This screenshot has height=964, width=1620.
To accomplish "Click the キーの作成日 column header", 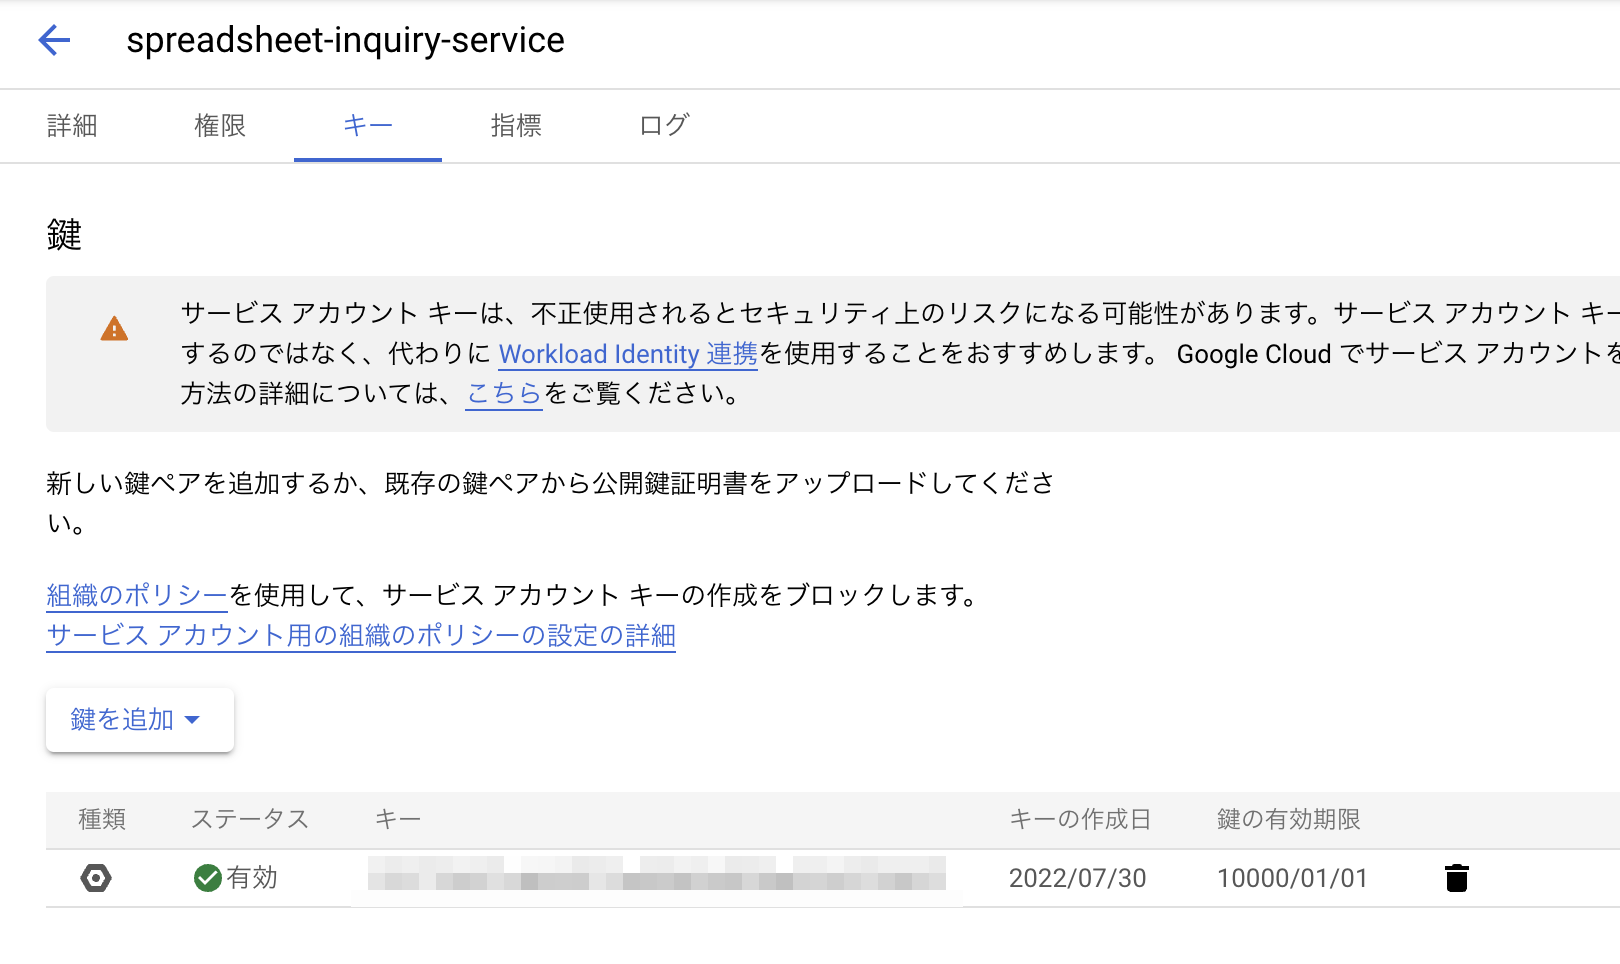I will pos(1080,820).
